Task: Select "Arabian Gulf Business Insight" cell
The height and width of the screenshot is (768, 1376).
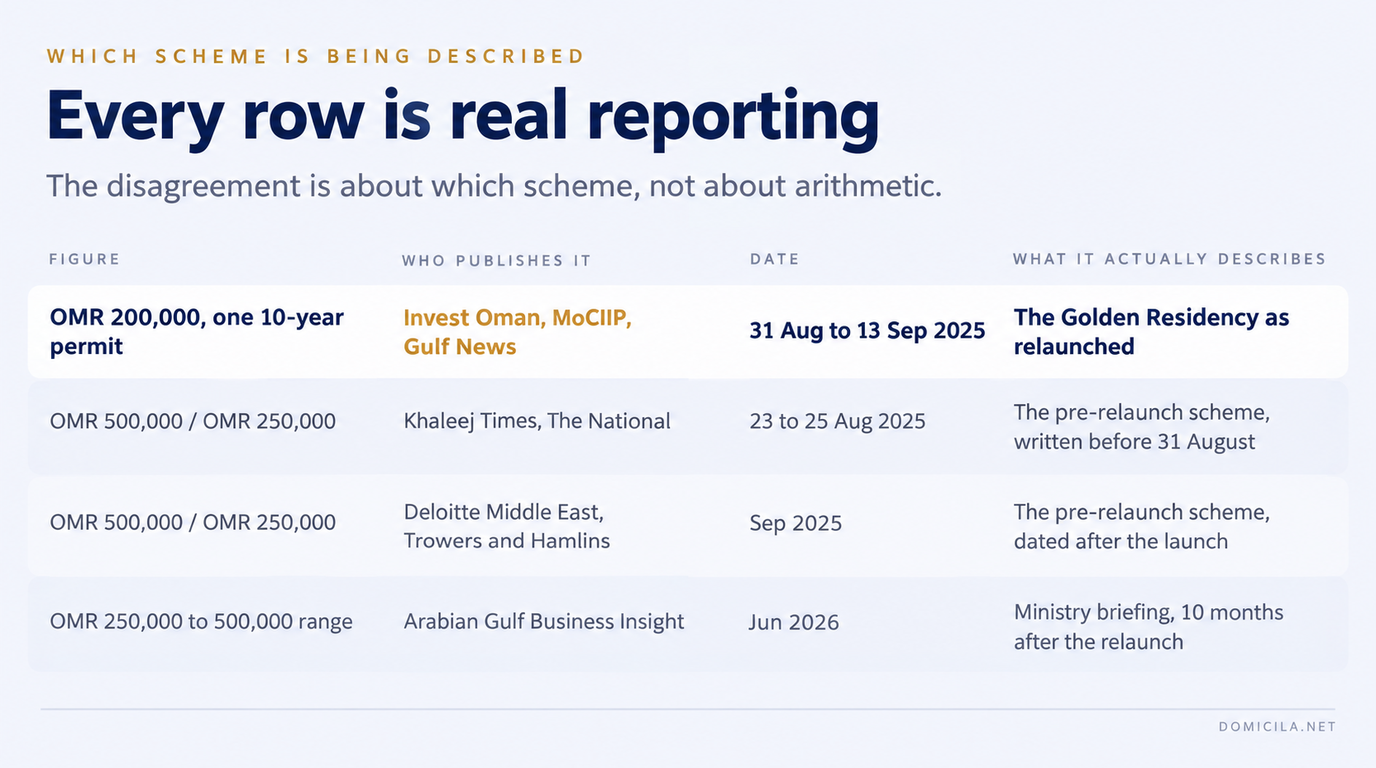Action: tap(544, 621)
